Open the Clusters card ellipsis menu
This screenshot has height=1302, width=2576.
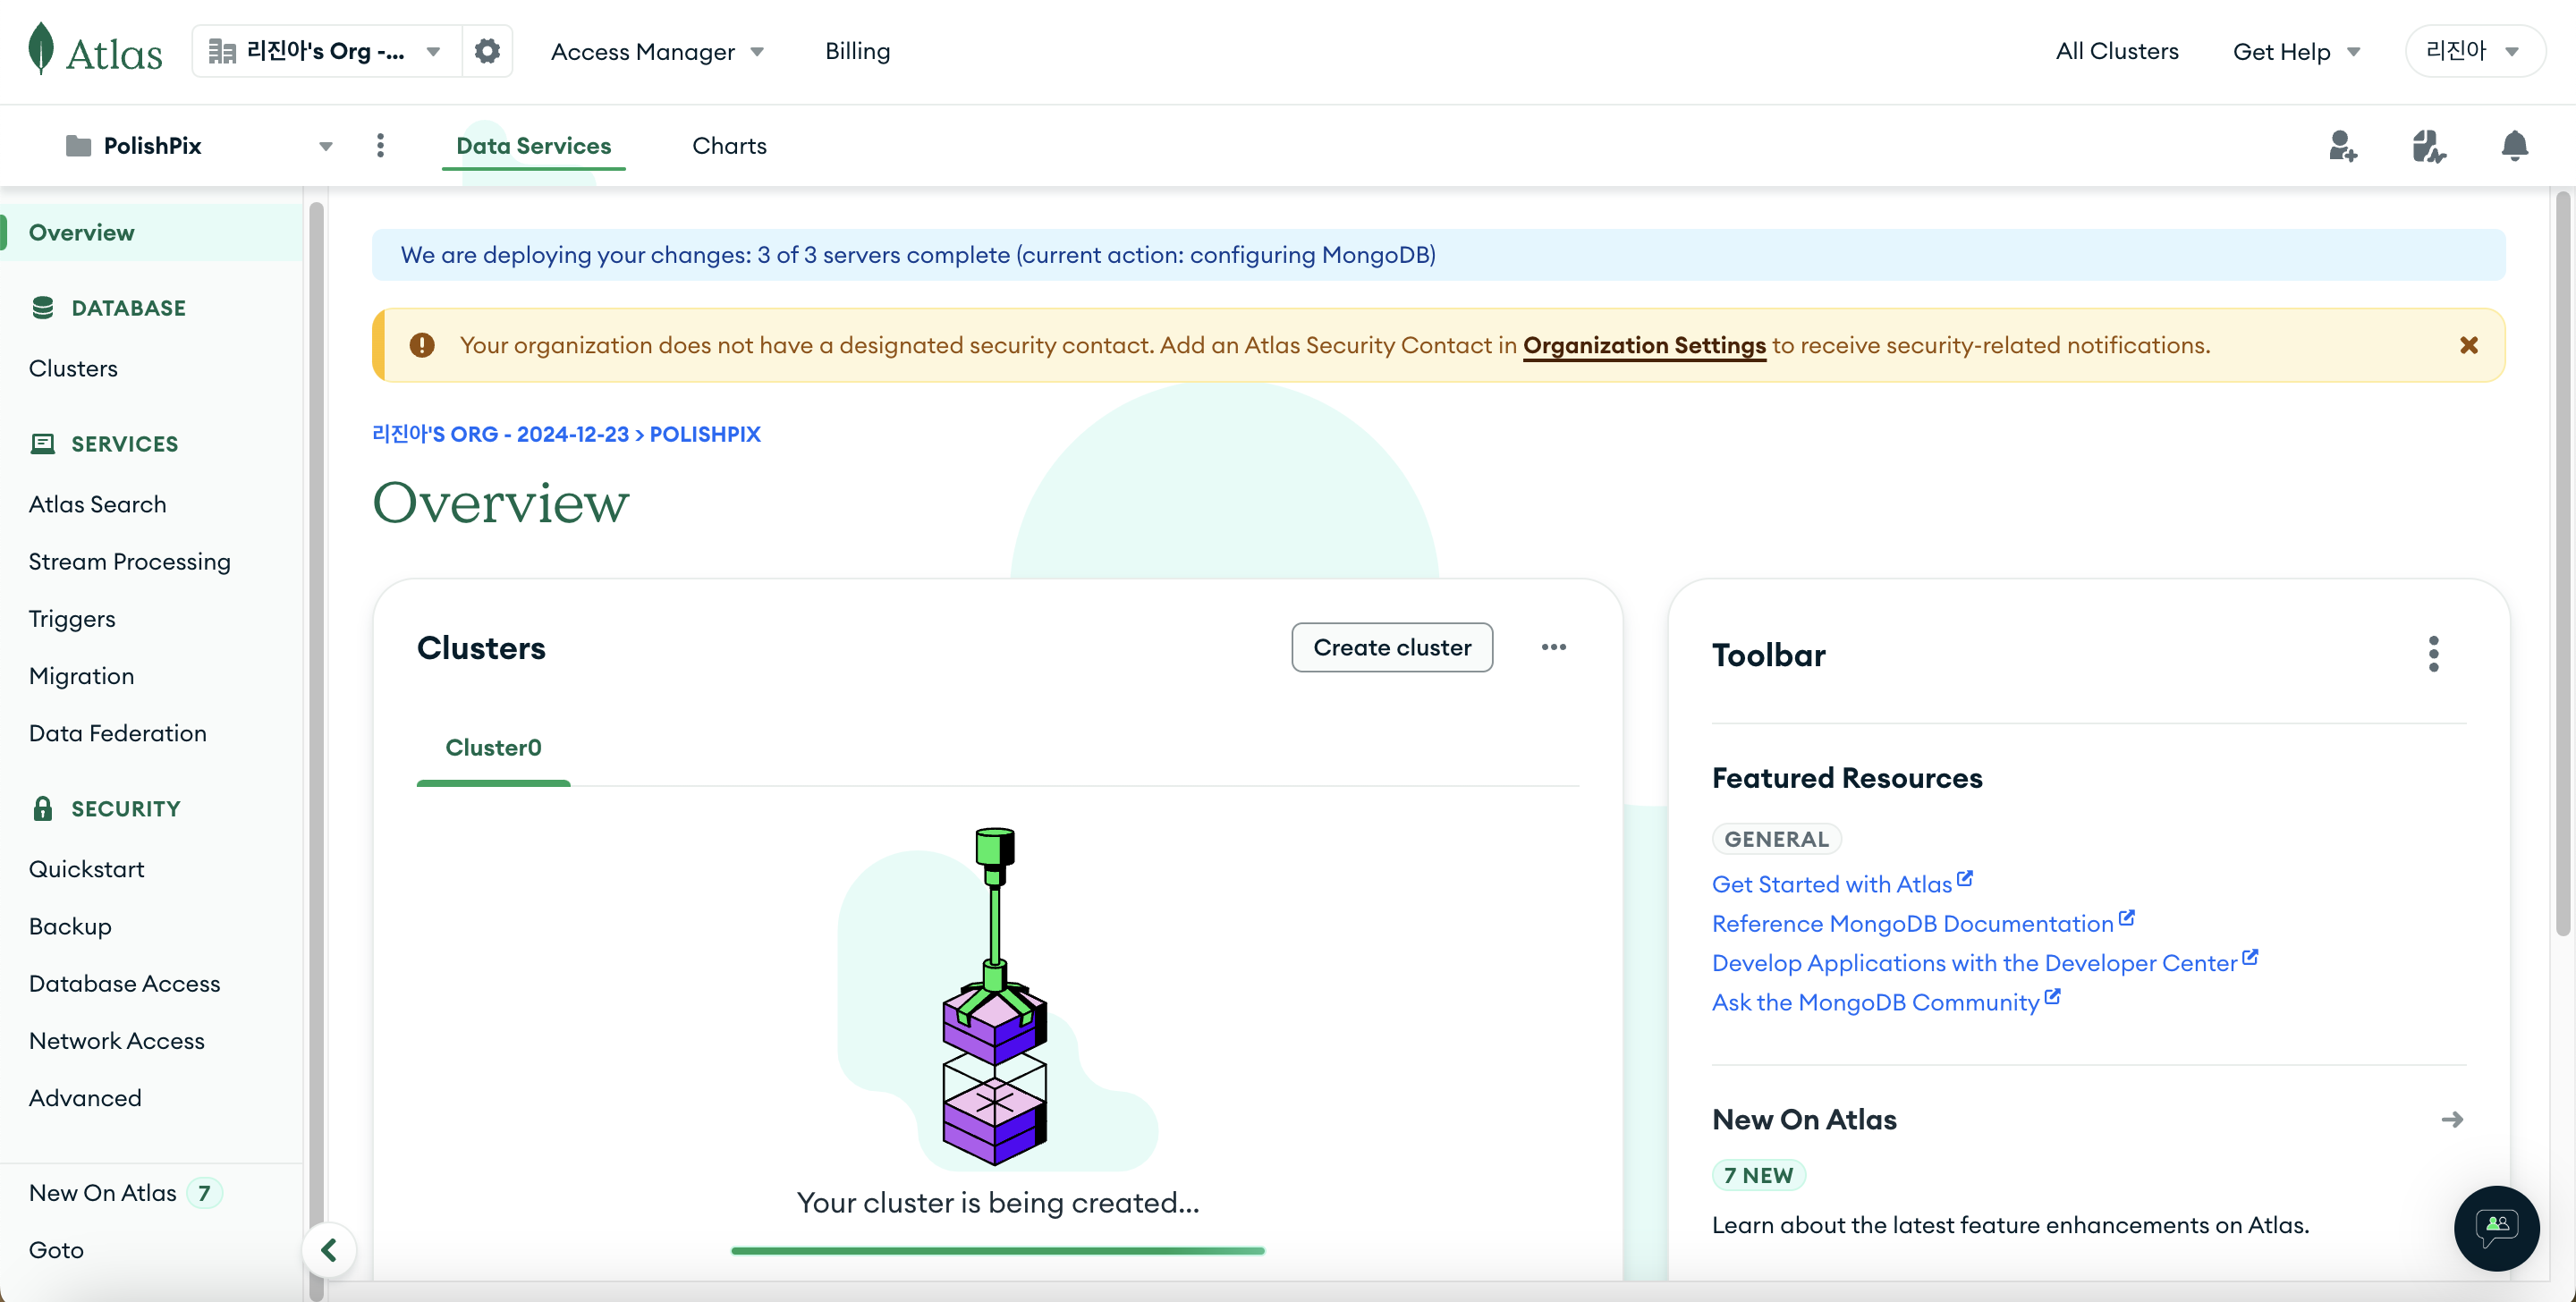point(1553,647)
